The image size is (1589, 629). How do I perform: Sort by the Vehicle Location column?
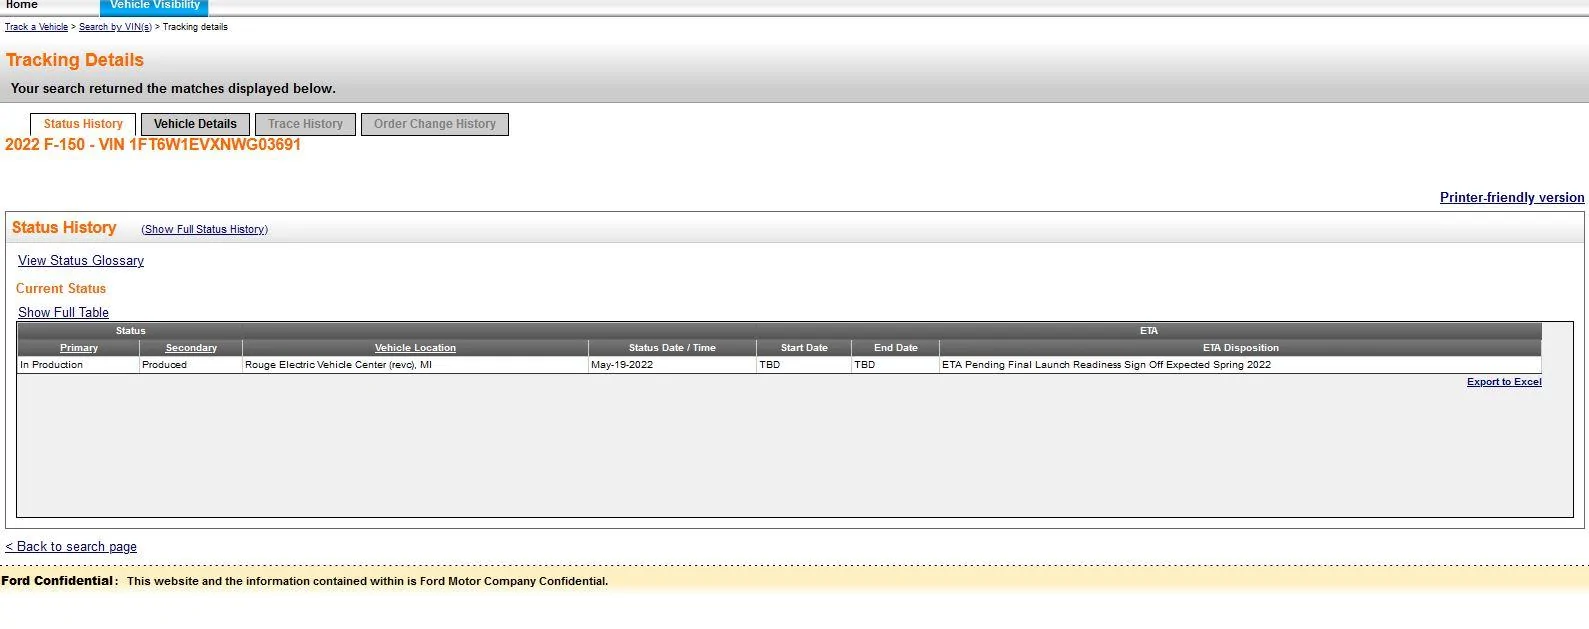point(415,348)
